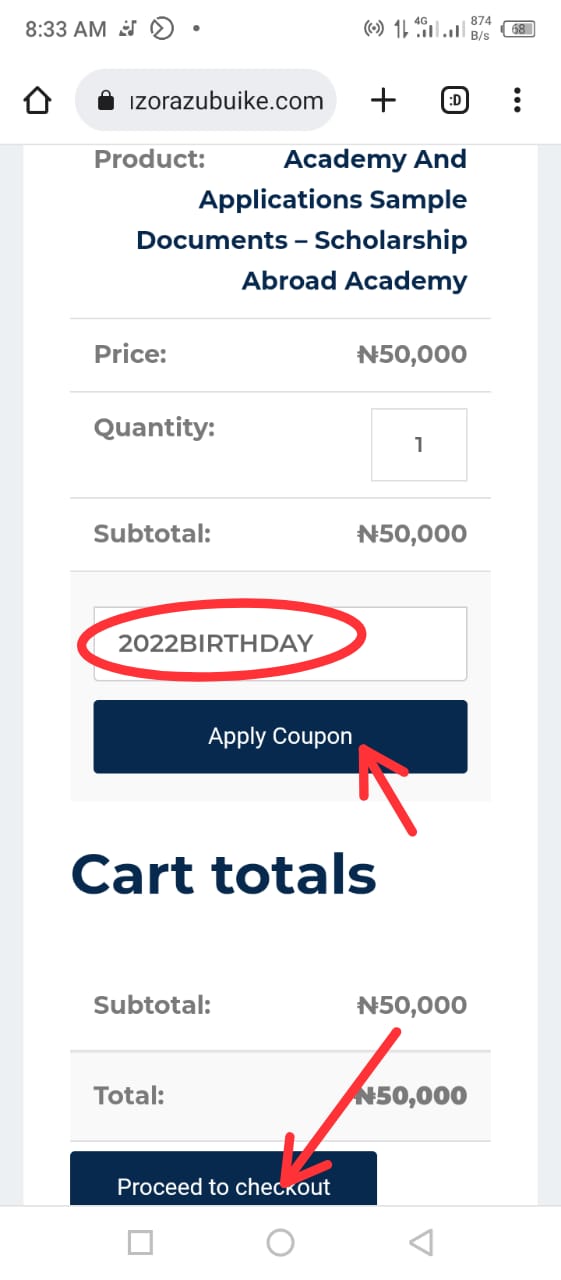Click the Apply Coupon button
This screenshot has width=561, height=1280.
[x=280, y=737]
